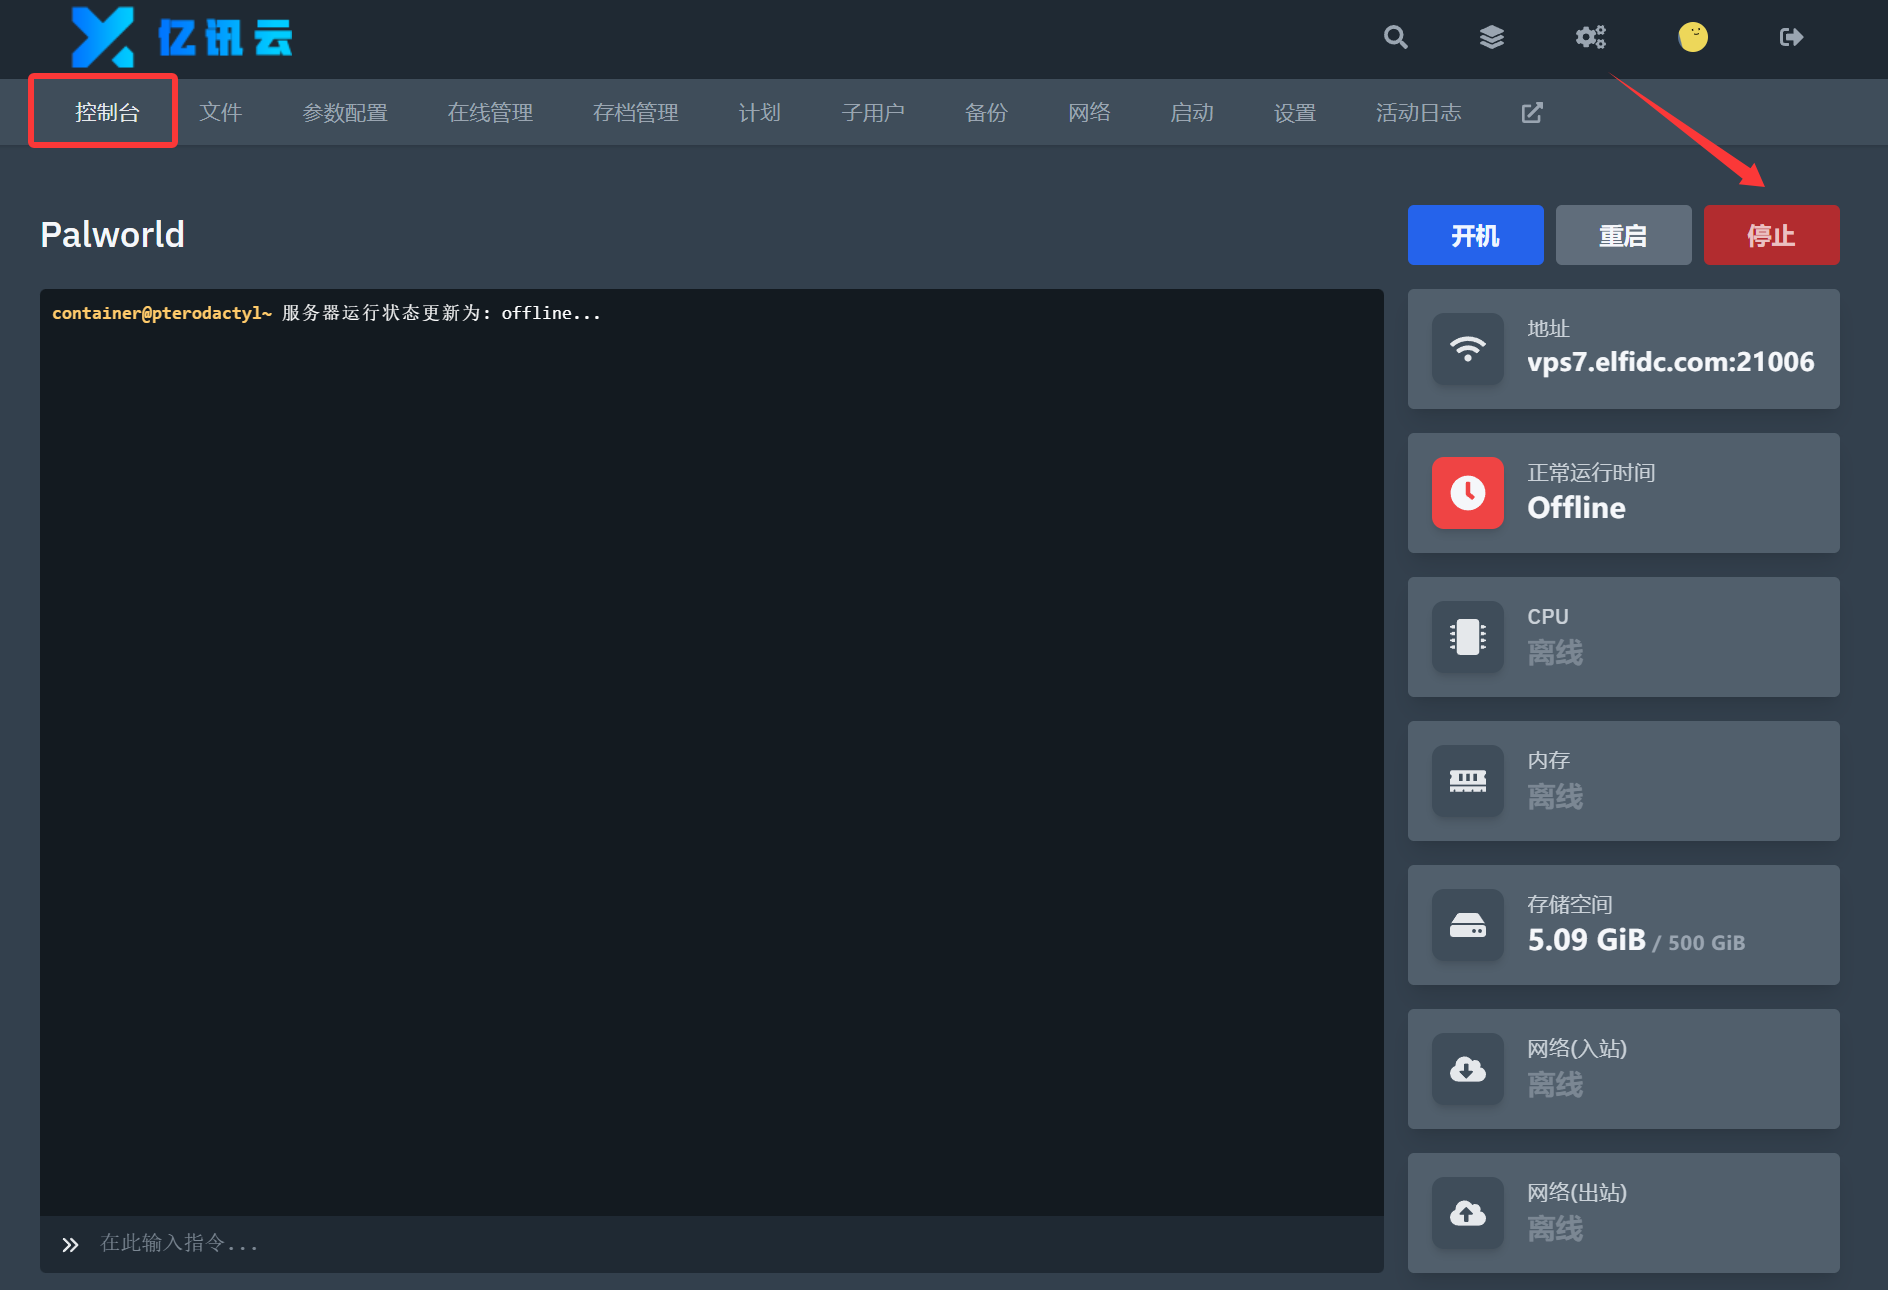Image resolution: width=1888 pixels, height=1290 pixels.
Task: Open the 子用户 tab
Action: point(873,112)
